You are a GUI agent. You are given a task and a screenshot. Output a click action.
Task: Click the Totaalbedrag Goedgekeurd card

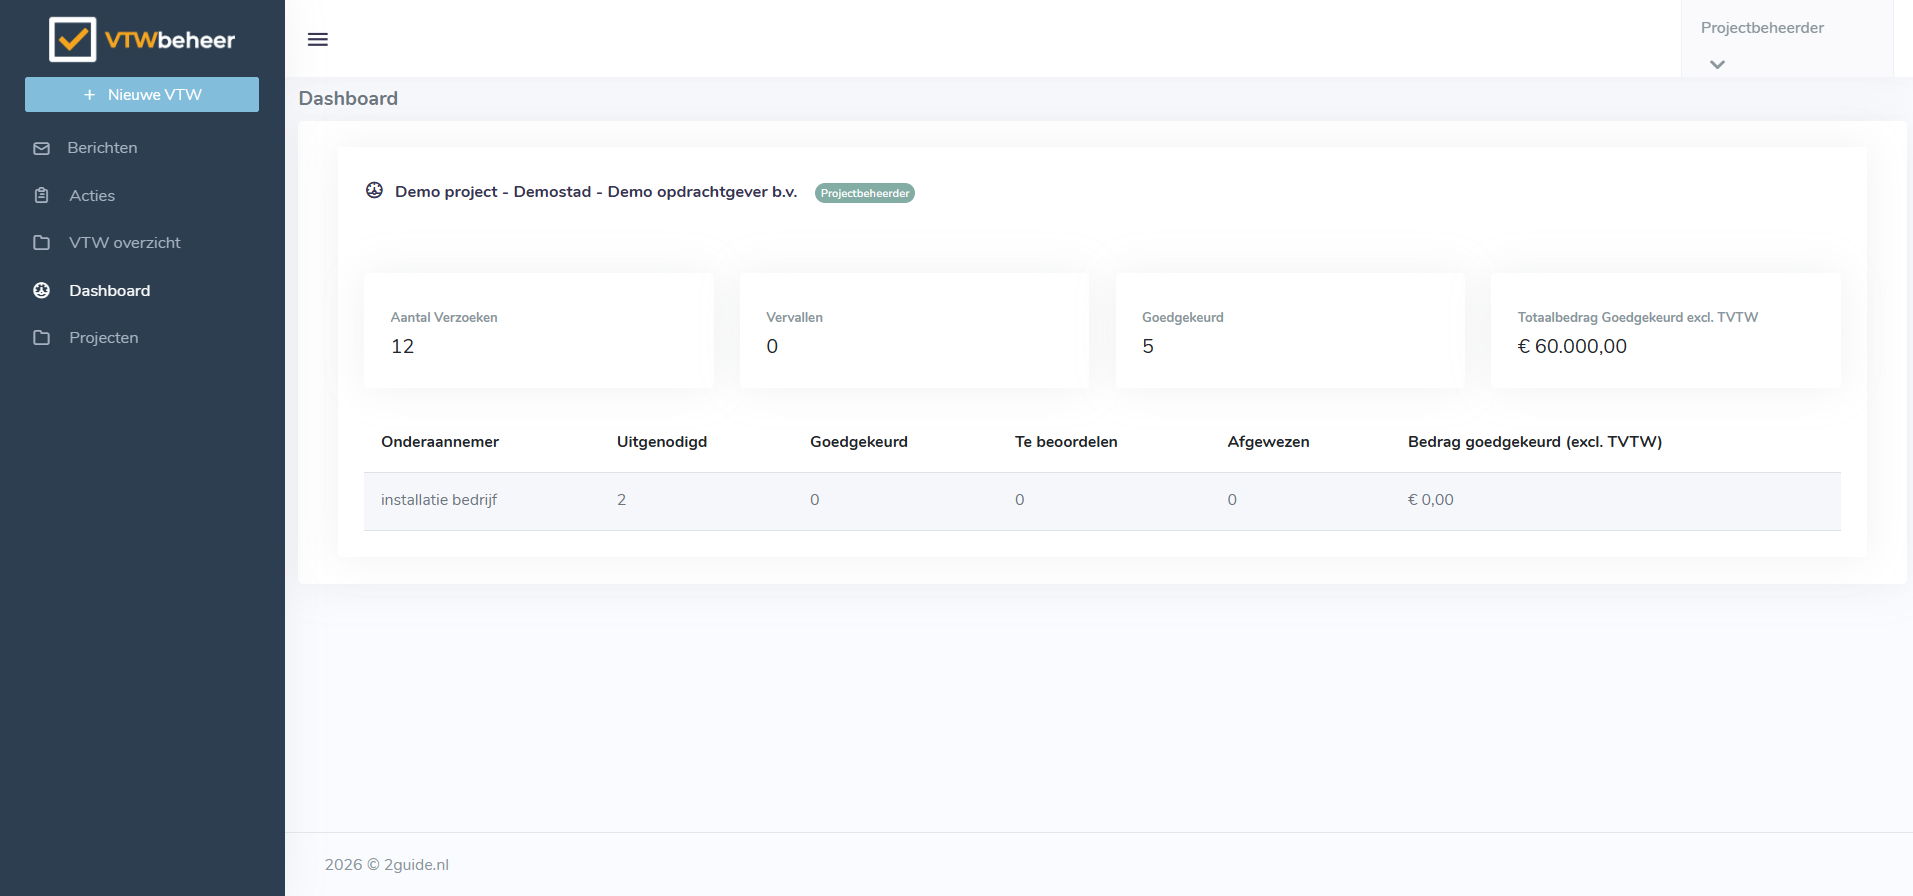click(1665, 331)
